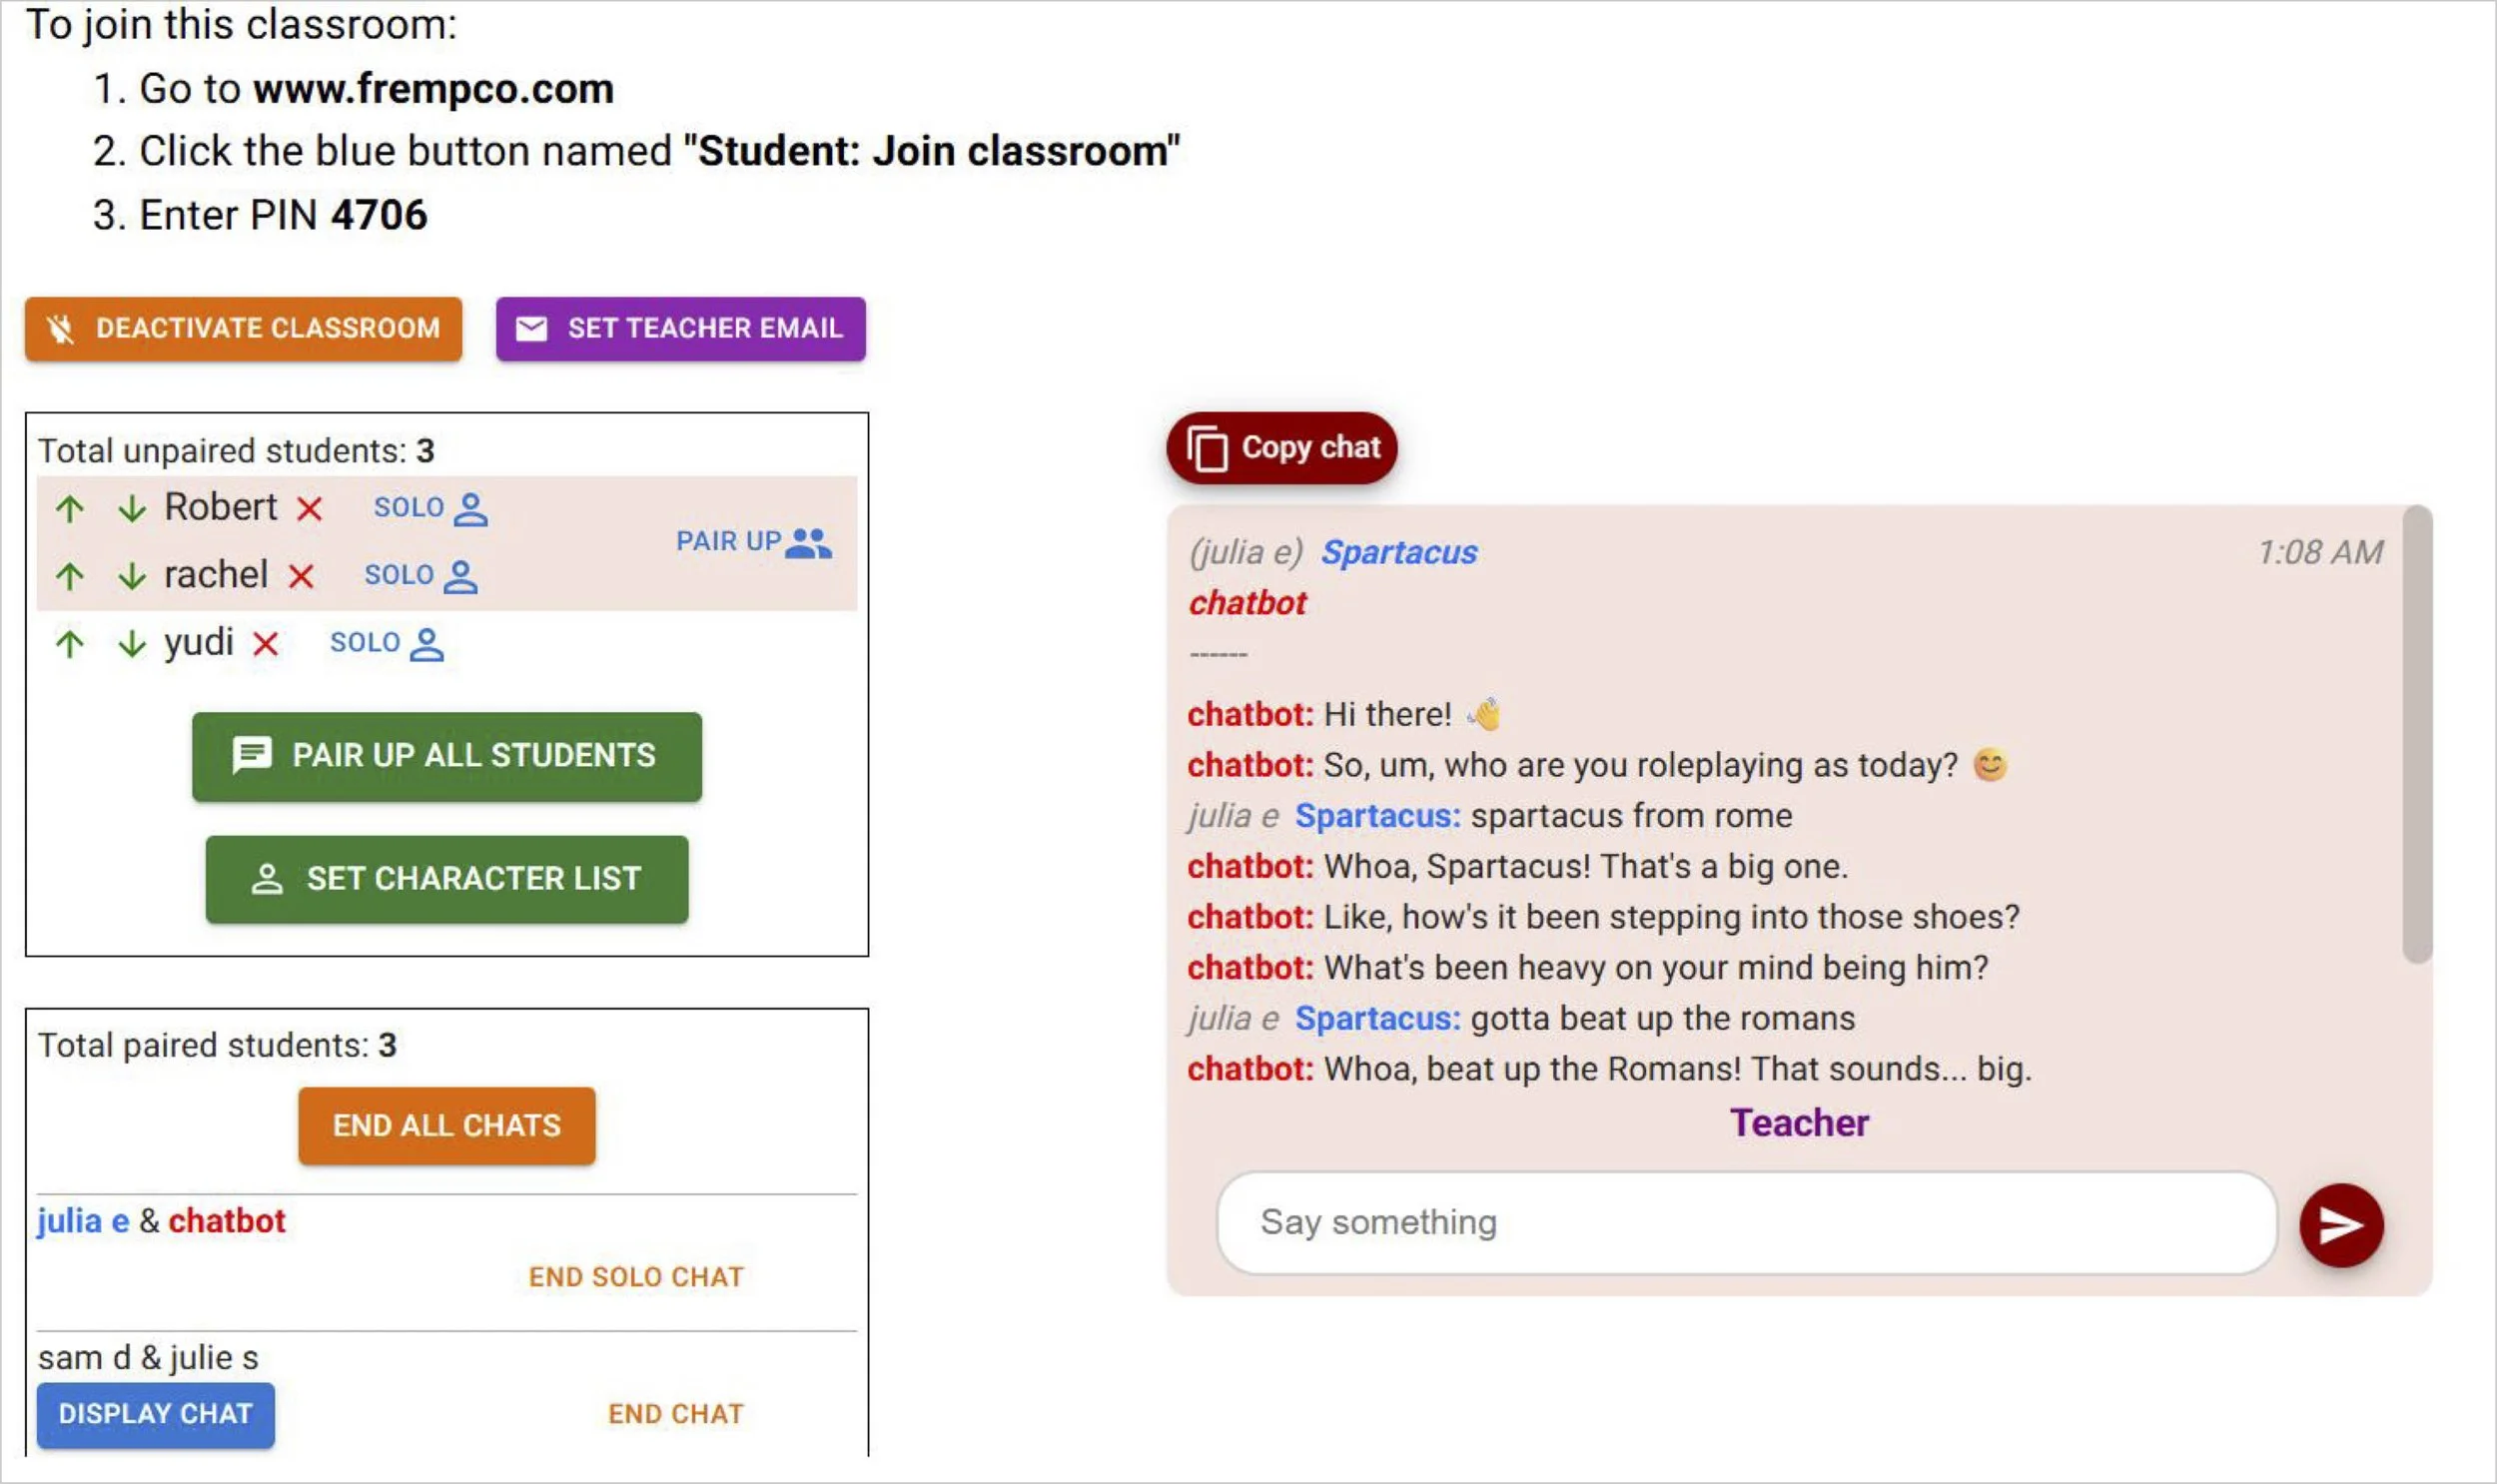Pair up all students
2497x1484 pixels.
(x=447, y=756)
